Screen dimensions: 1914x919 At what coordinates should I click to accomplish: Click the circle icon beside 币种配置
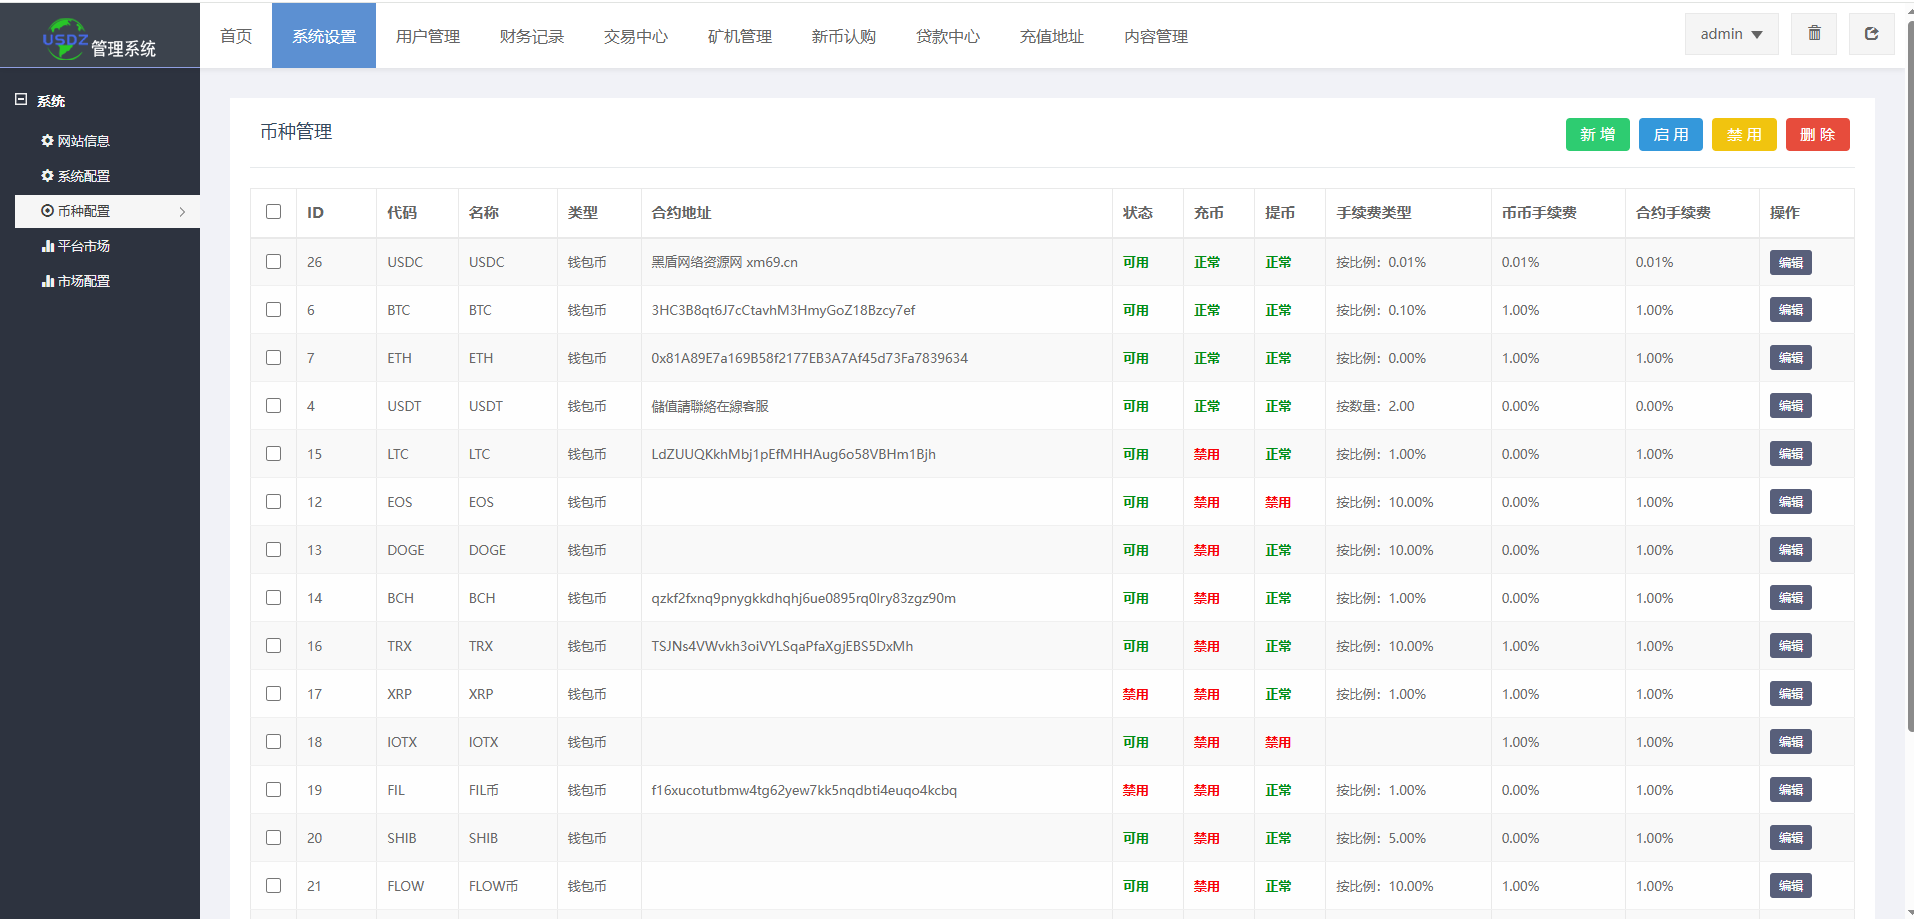click(47, 211)
